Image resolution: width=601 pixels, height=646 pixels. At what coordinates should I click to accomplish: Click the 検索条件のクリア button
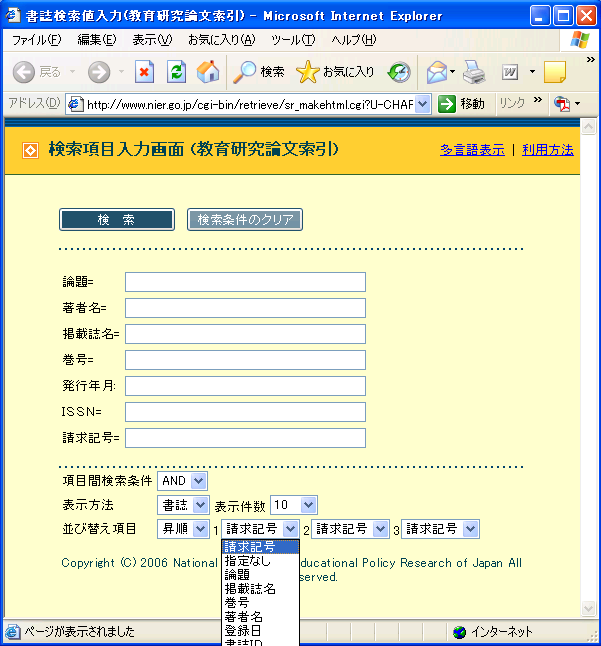click(245, 220)
